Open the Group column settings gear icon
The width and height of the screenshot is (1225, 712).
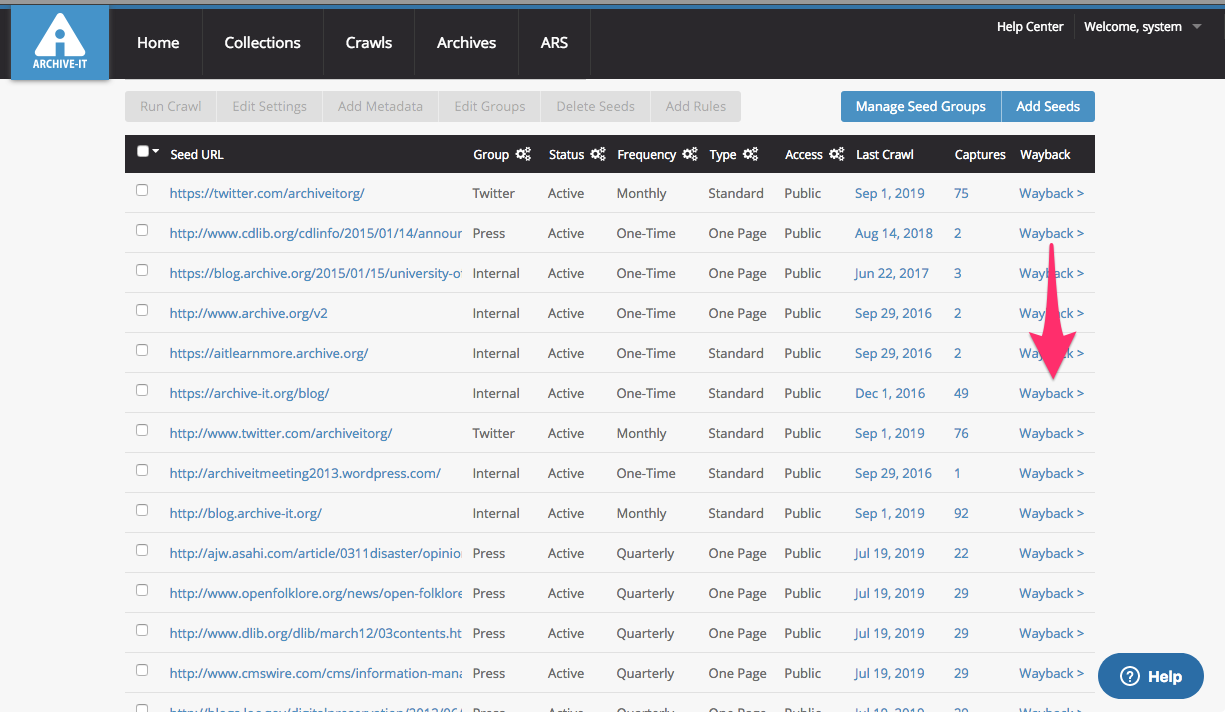coord(523,154)
